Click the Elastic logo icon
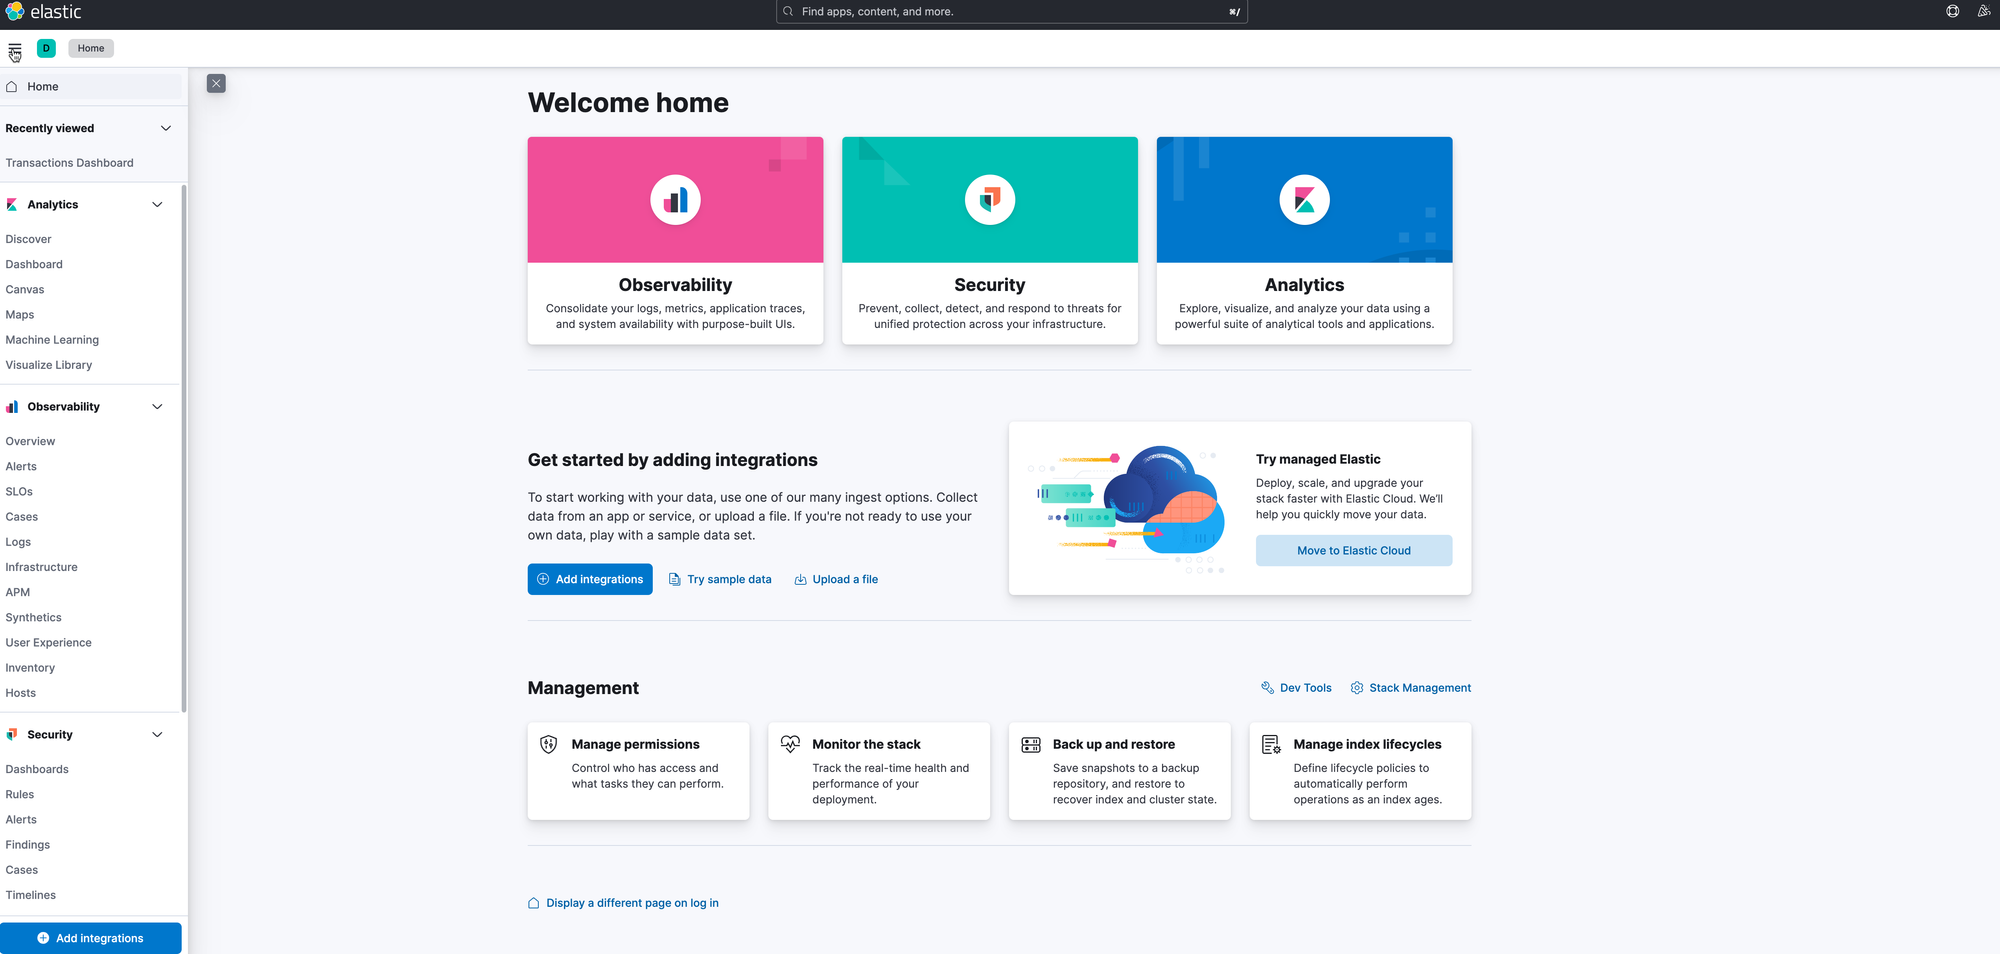 pyautogui.click(x=15, y=12)
